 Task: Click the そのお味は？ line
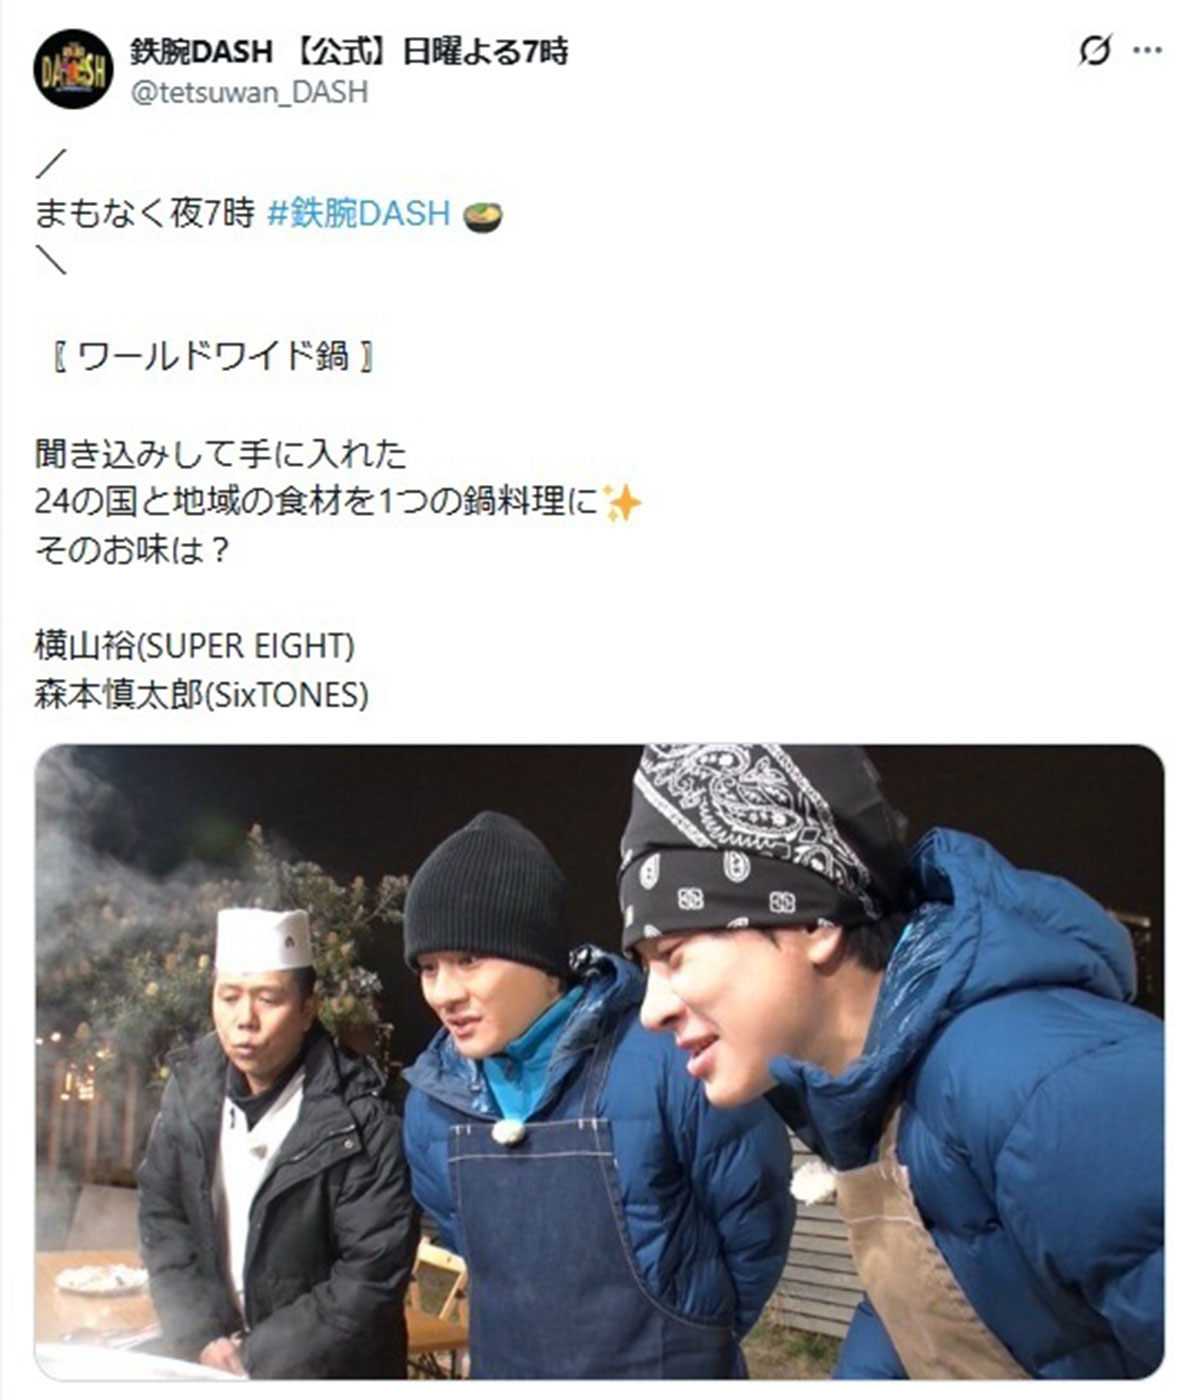click(x=133, y=550)
